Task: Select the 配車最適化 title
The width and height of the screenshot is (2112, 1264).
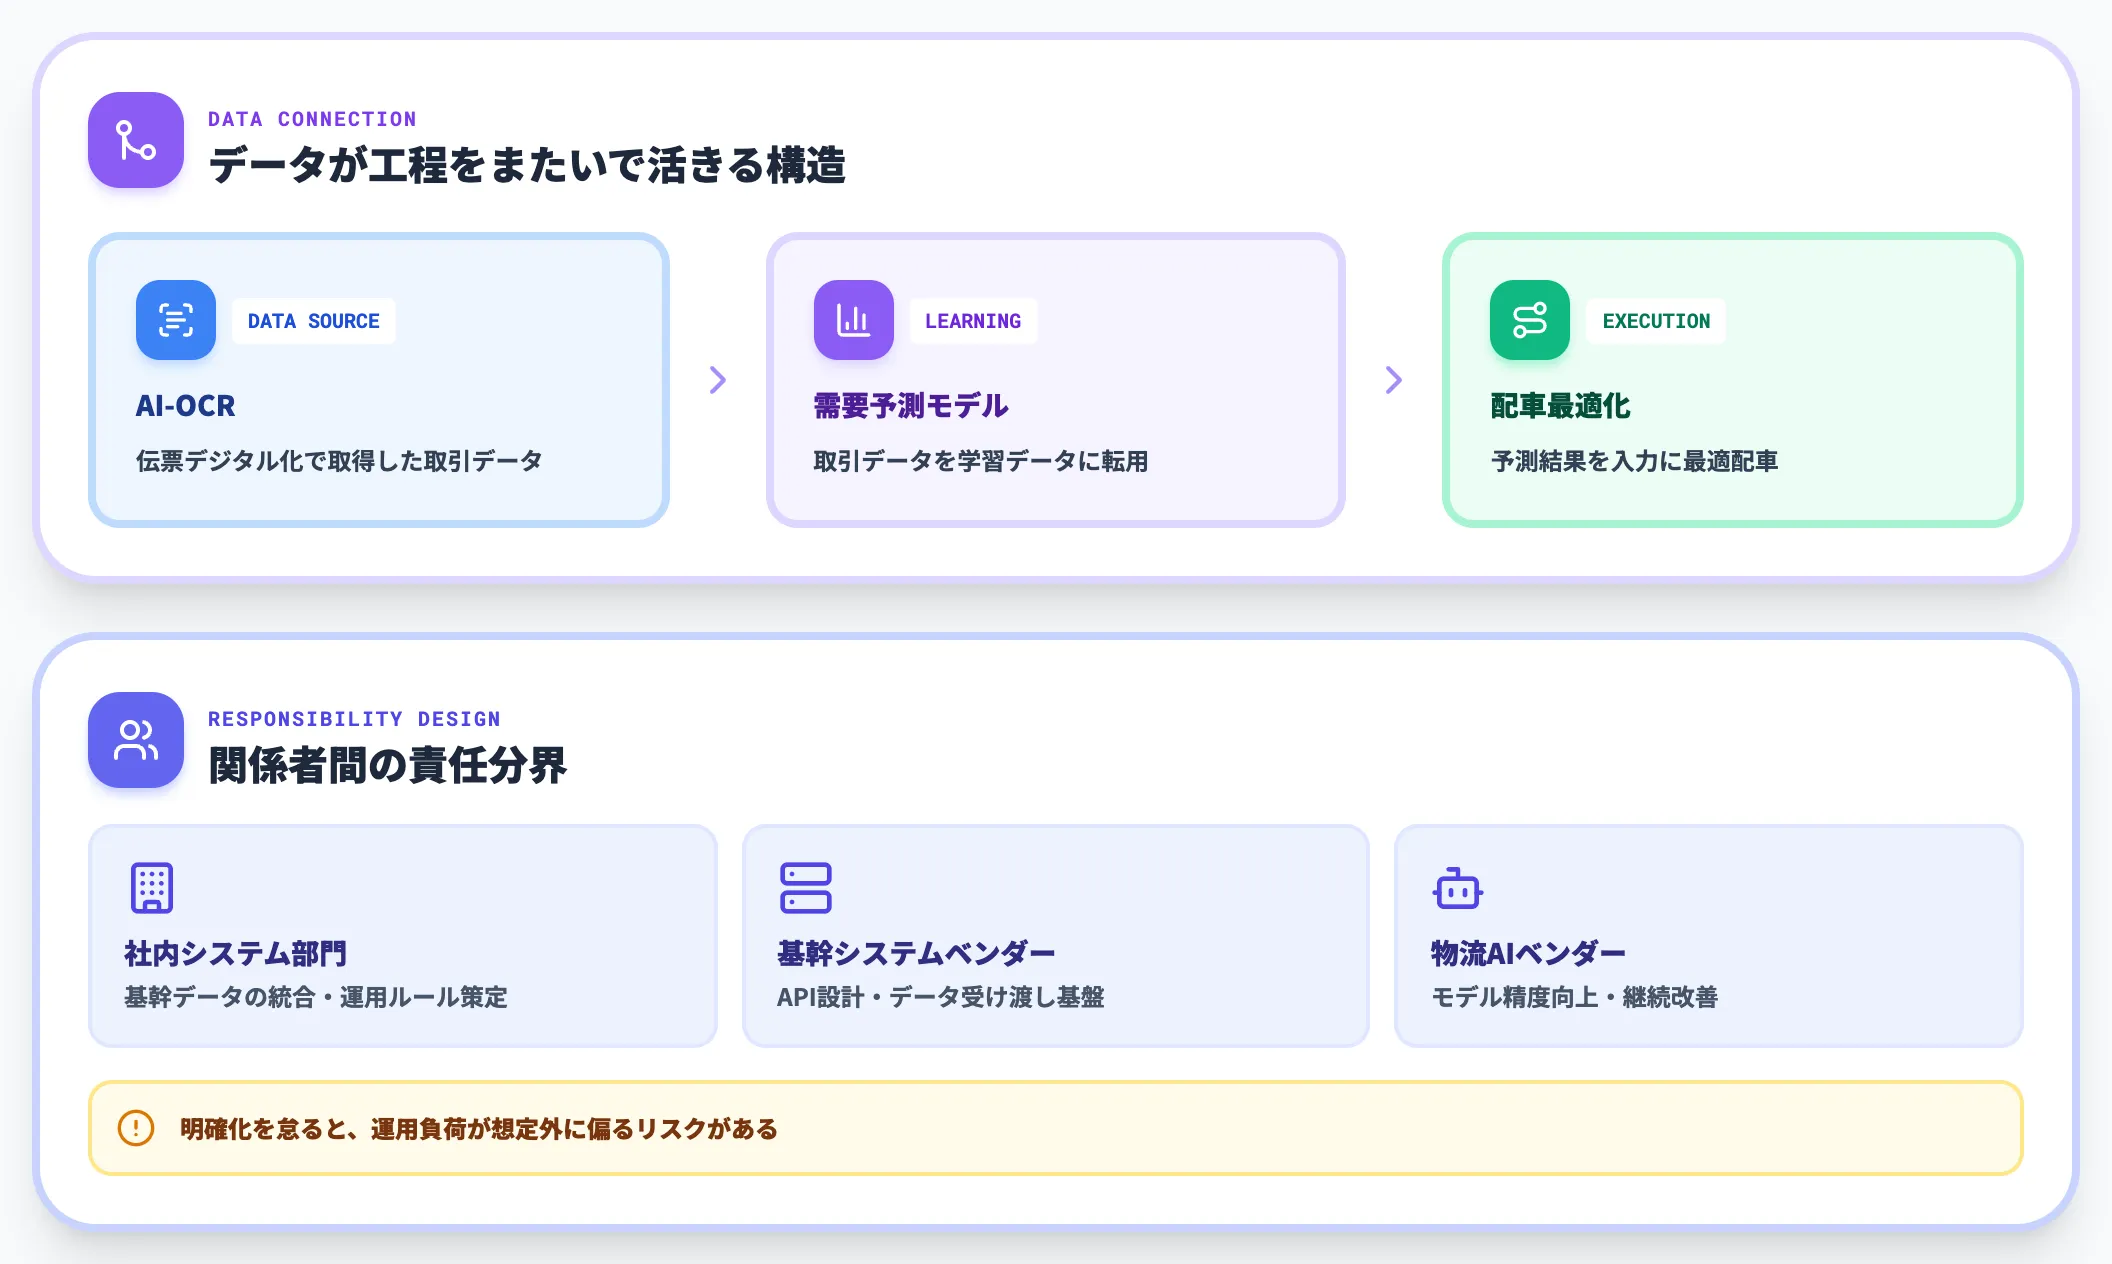Action: (x=1560, y=406)
